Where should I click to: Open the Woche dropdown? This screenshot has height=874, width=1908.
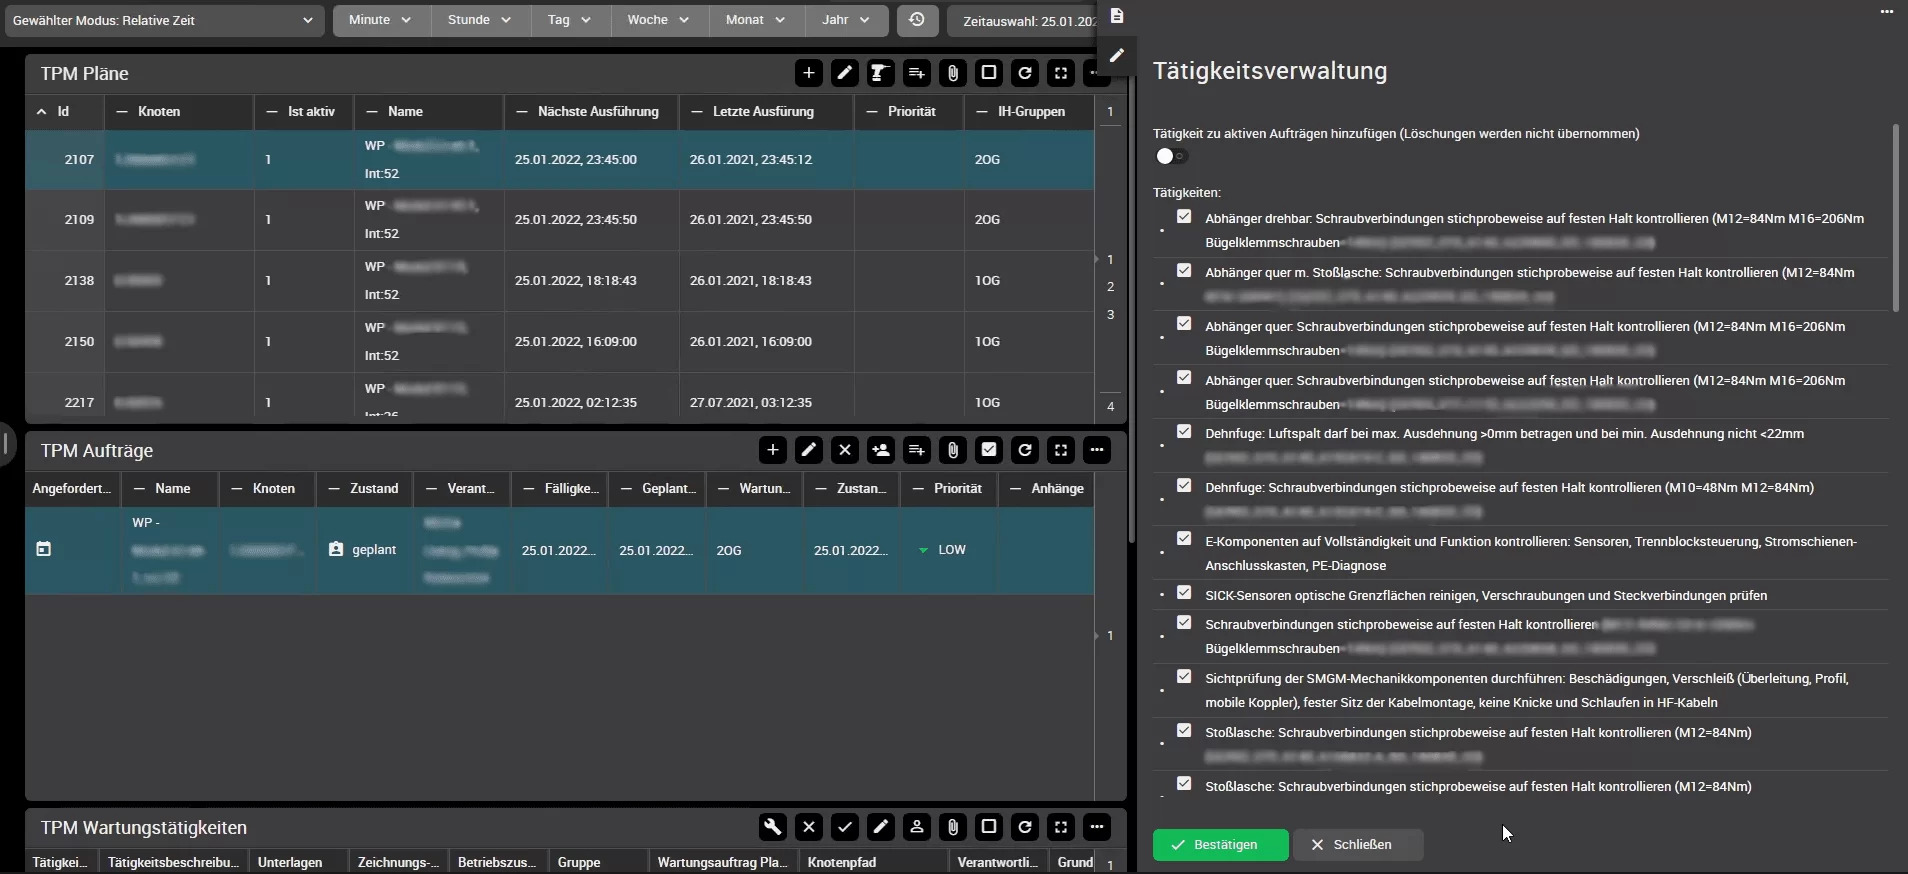[659, 20]
